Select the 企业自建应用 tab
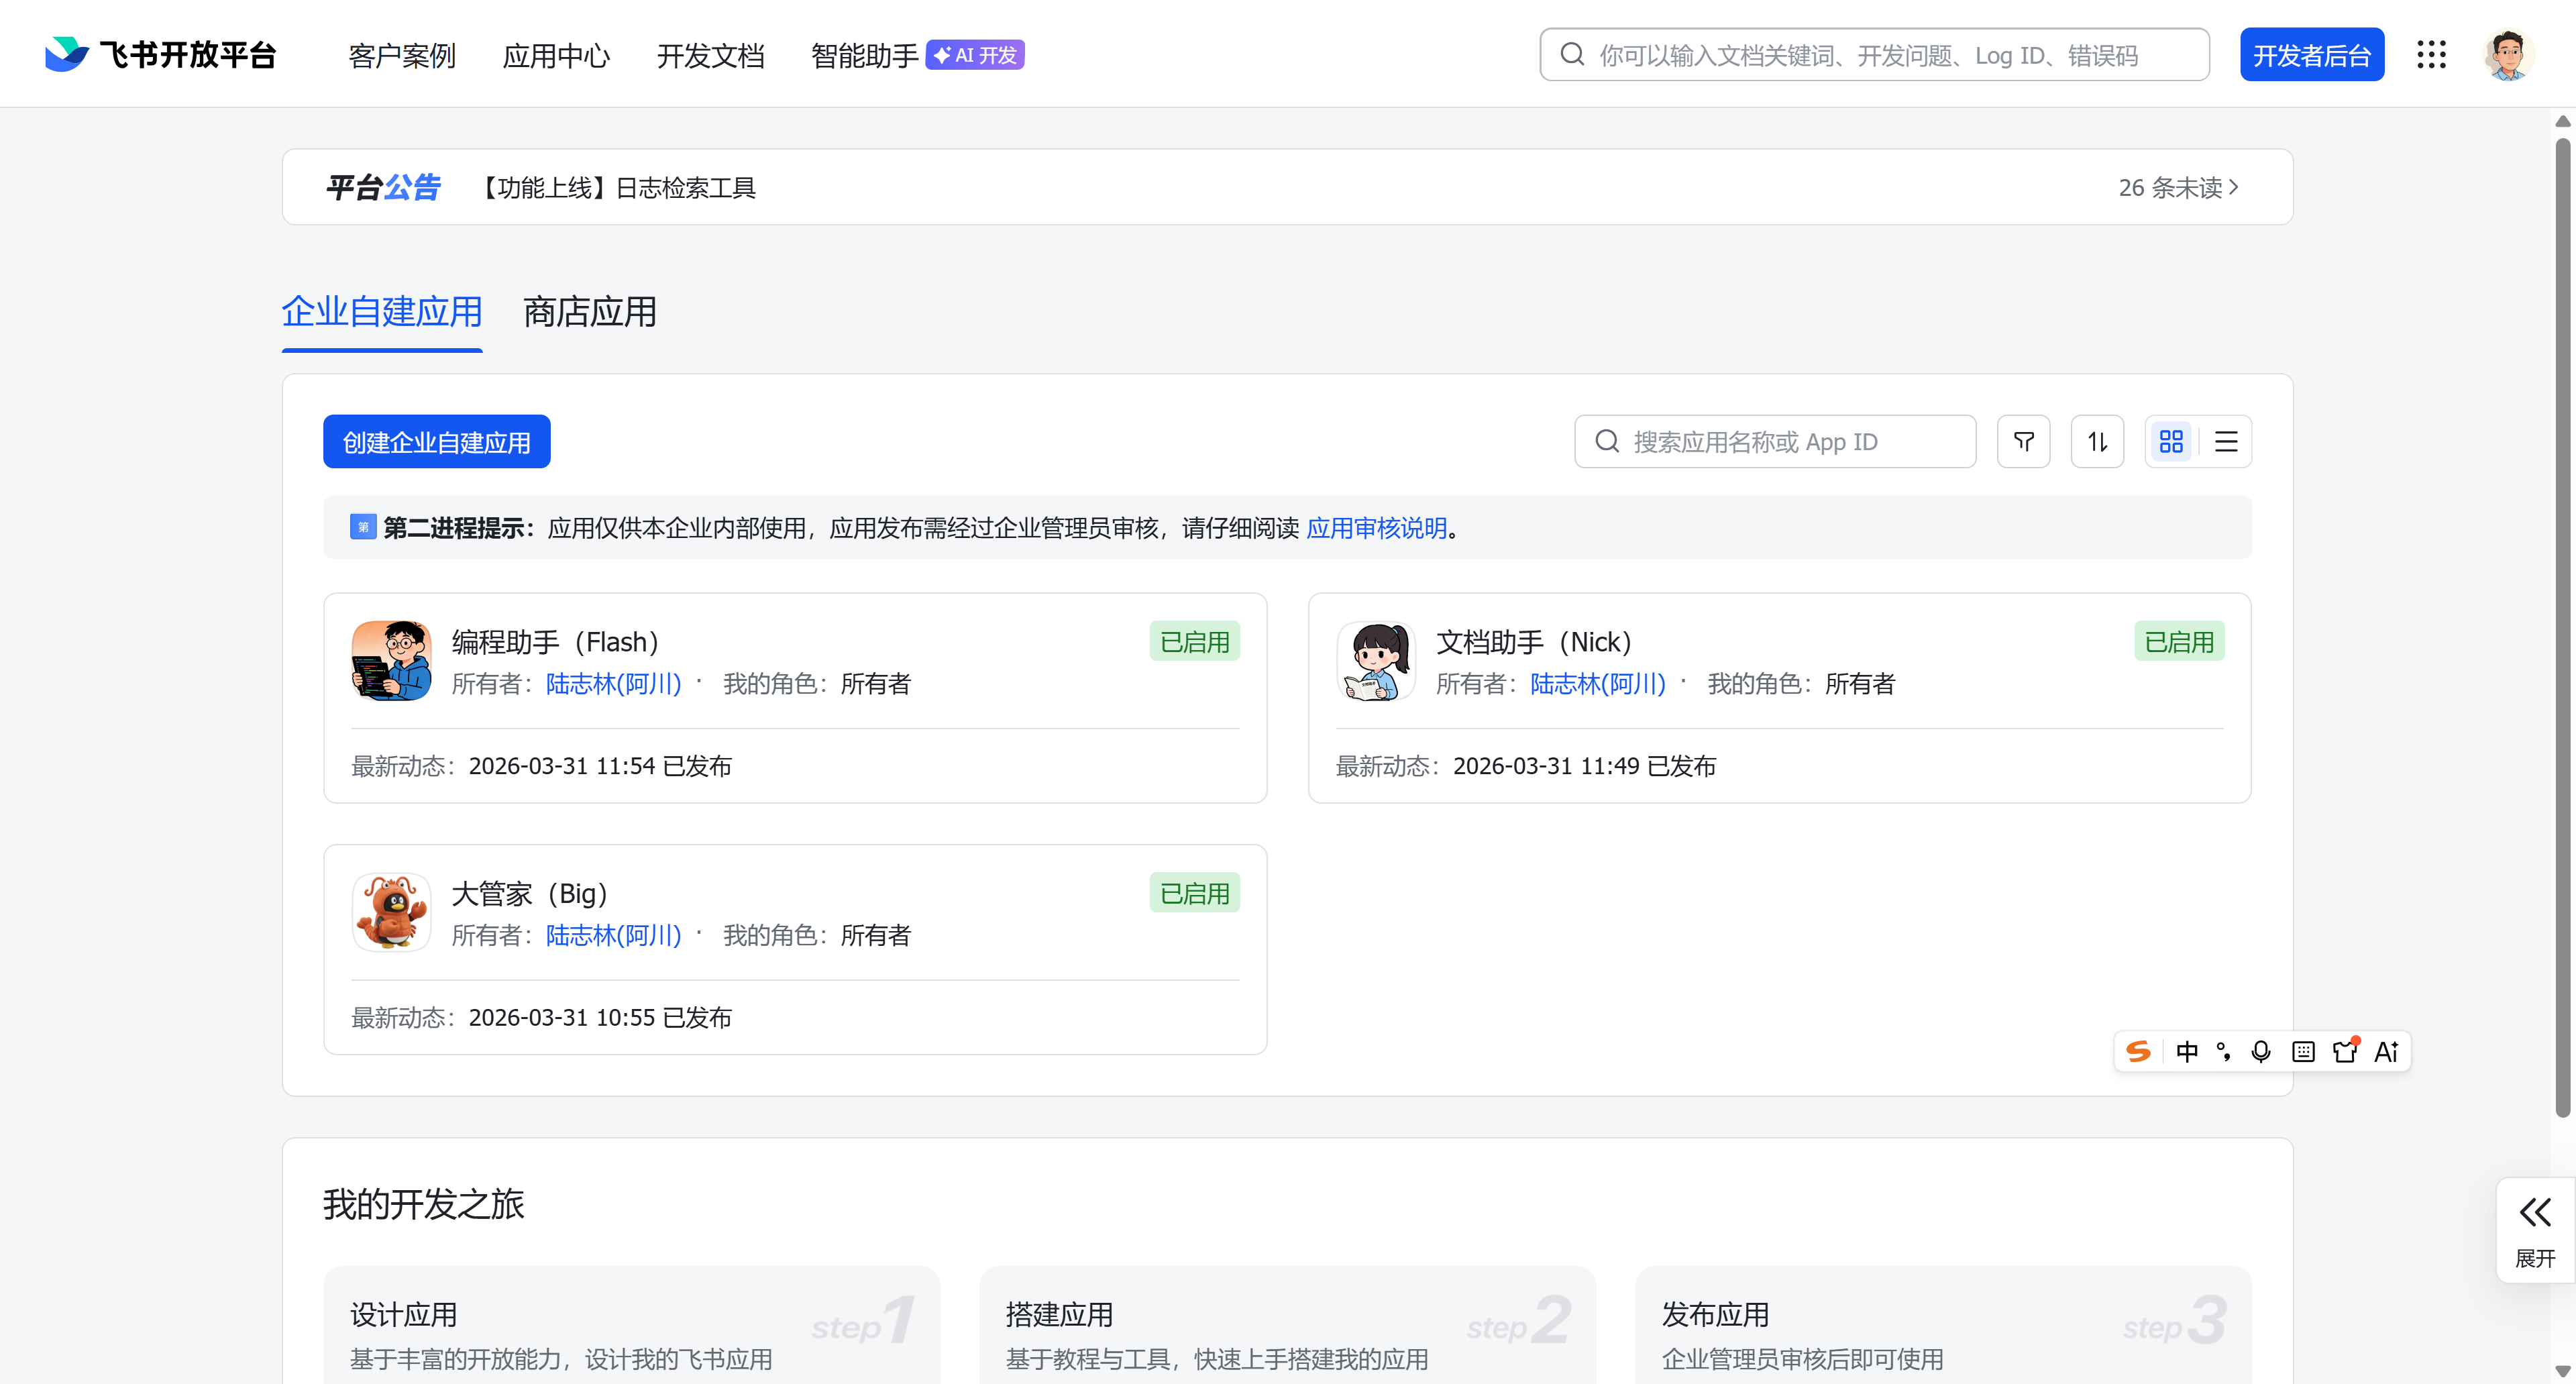Image resolution: width=2576 pixels, height=1384 pixels. click(382, 312)
